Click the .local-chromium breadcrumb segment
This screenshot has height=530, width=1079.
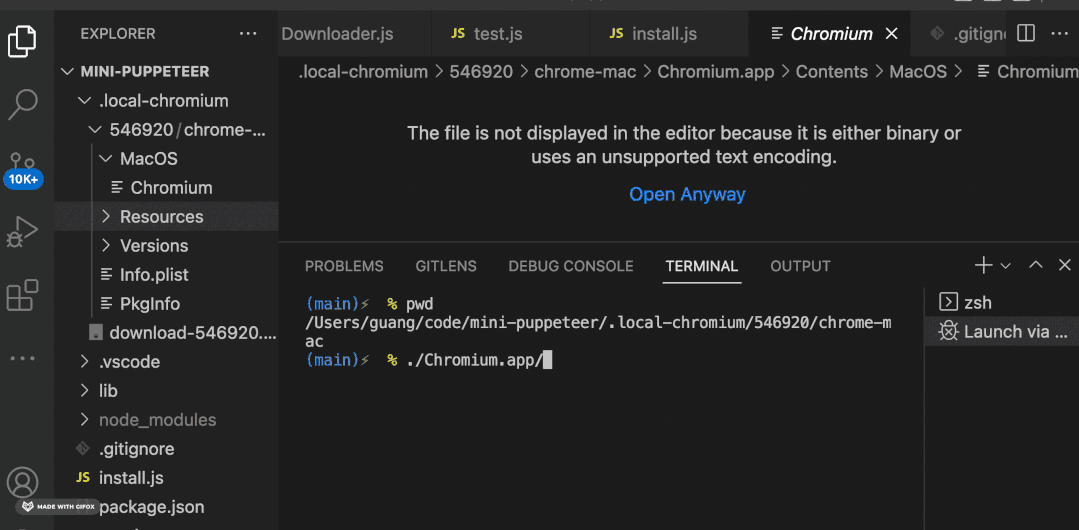363,72
